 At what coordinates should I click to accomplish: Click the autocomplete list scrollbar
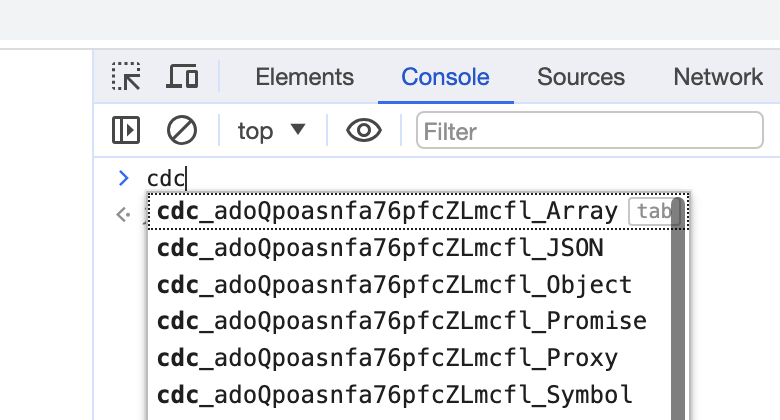point(677,310)
